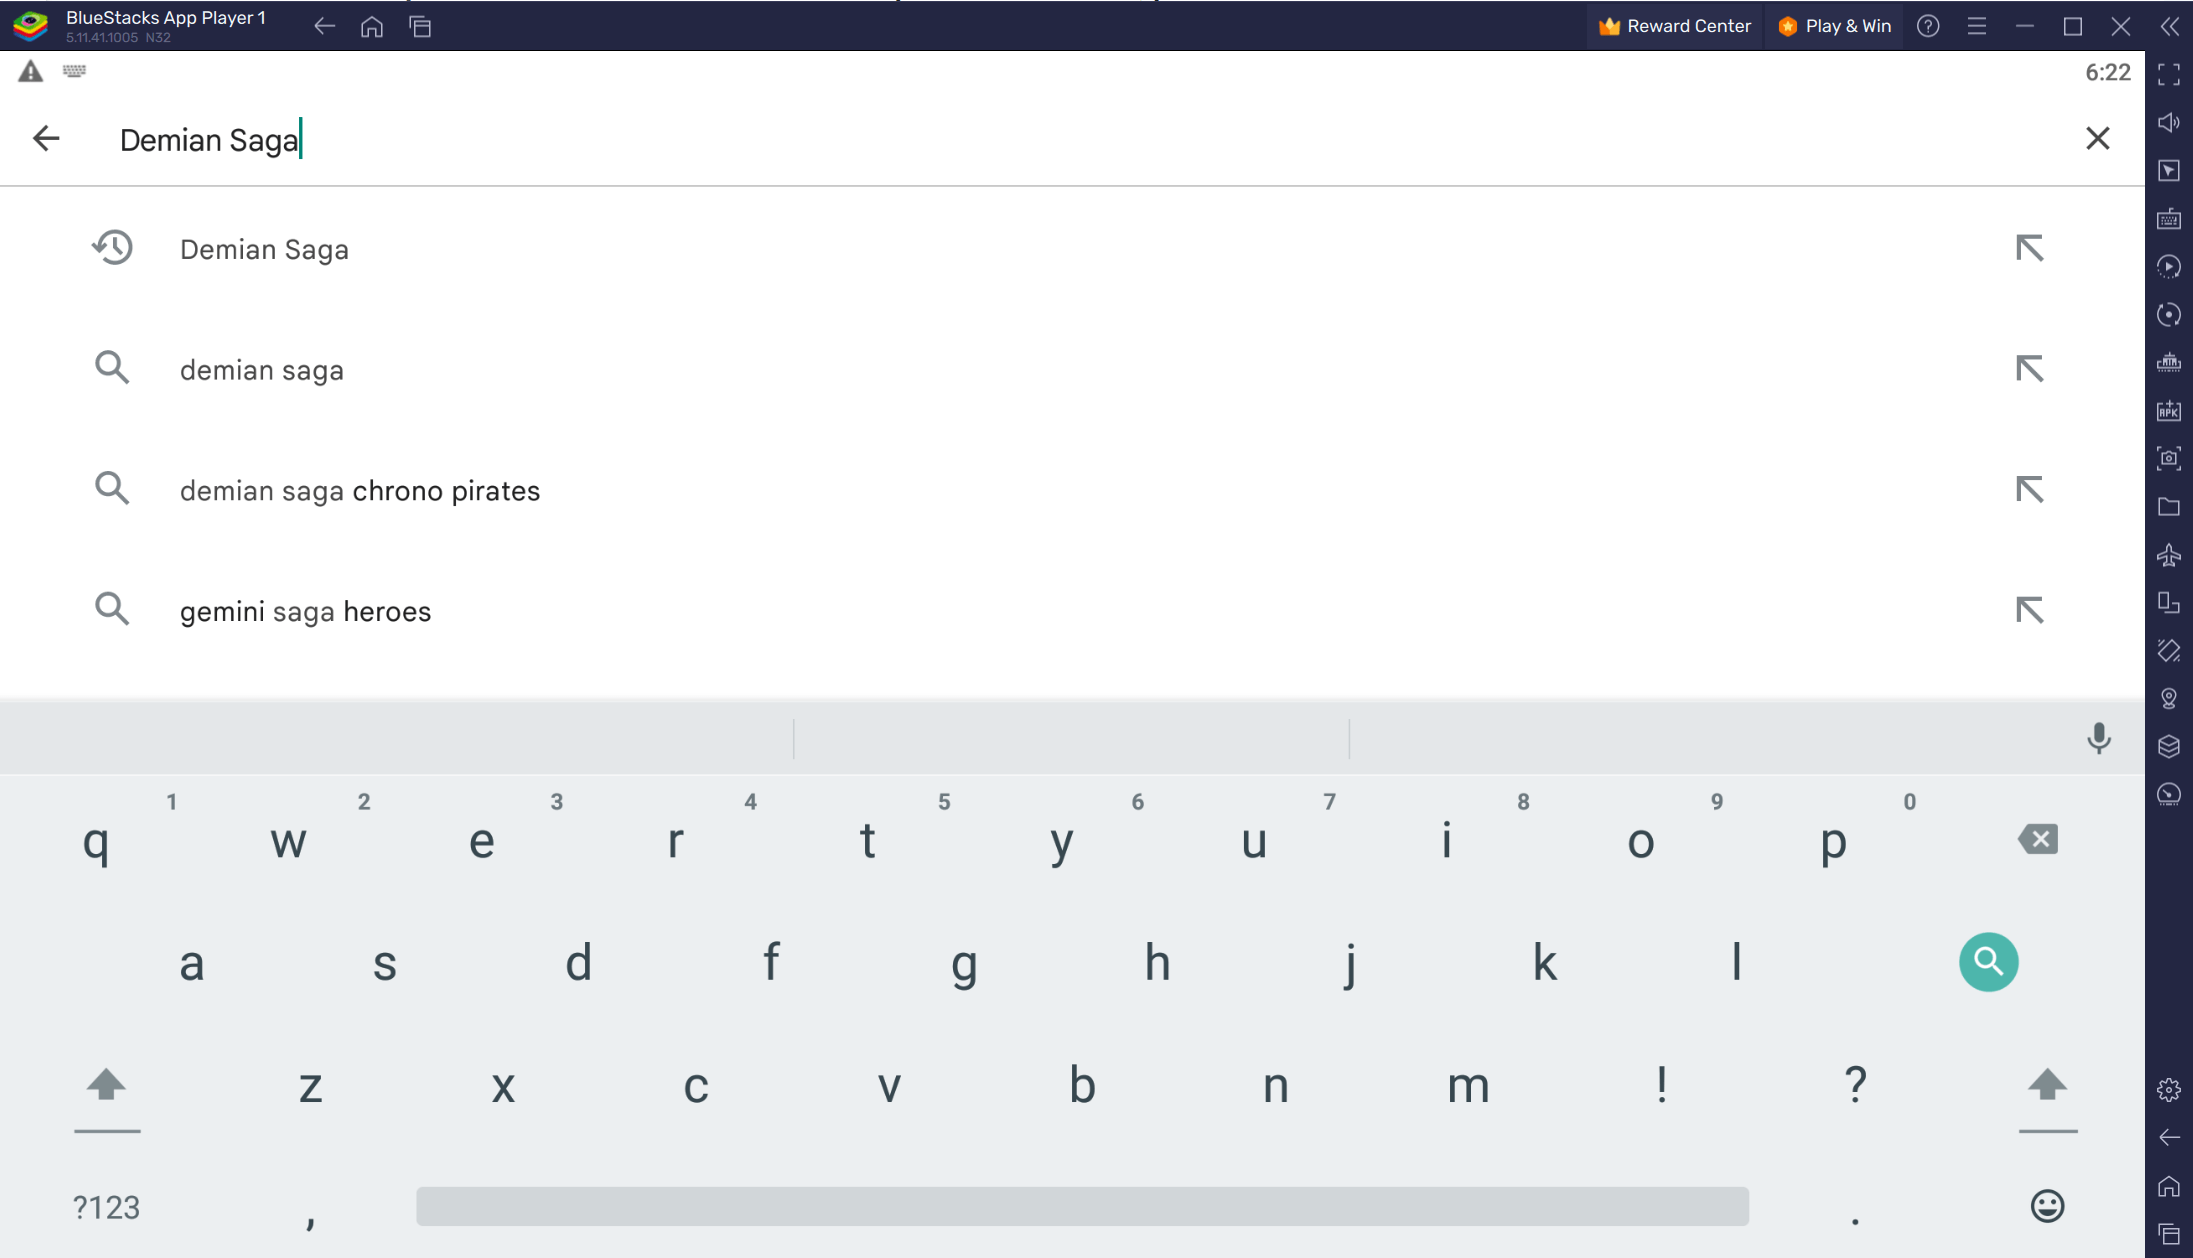Click the Install APK sidebar icon
Screen dimensions: 2193x1258
2168,410
